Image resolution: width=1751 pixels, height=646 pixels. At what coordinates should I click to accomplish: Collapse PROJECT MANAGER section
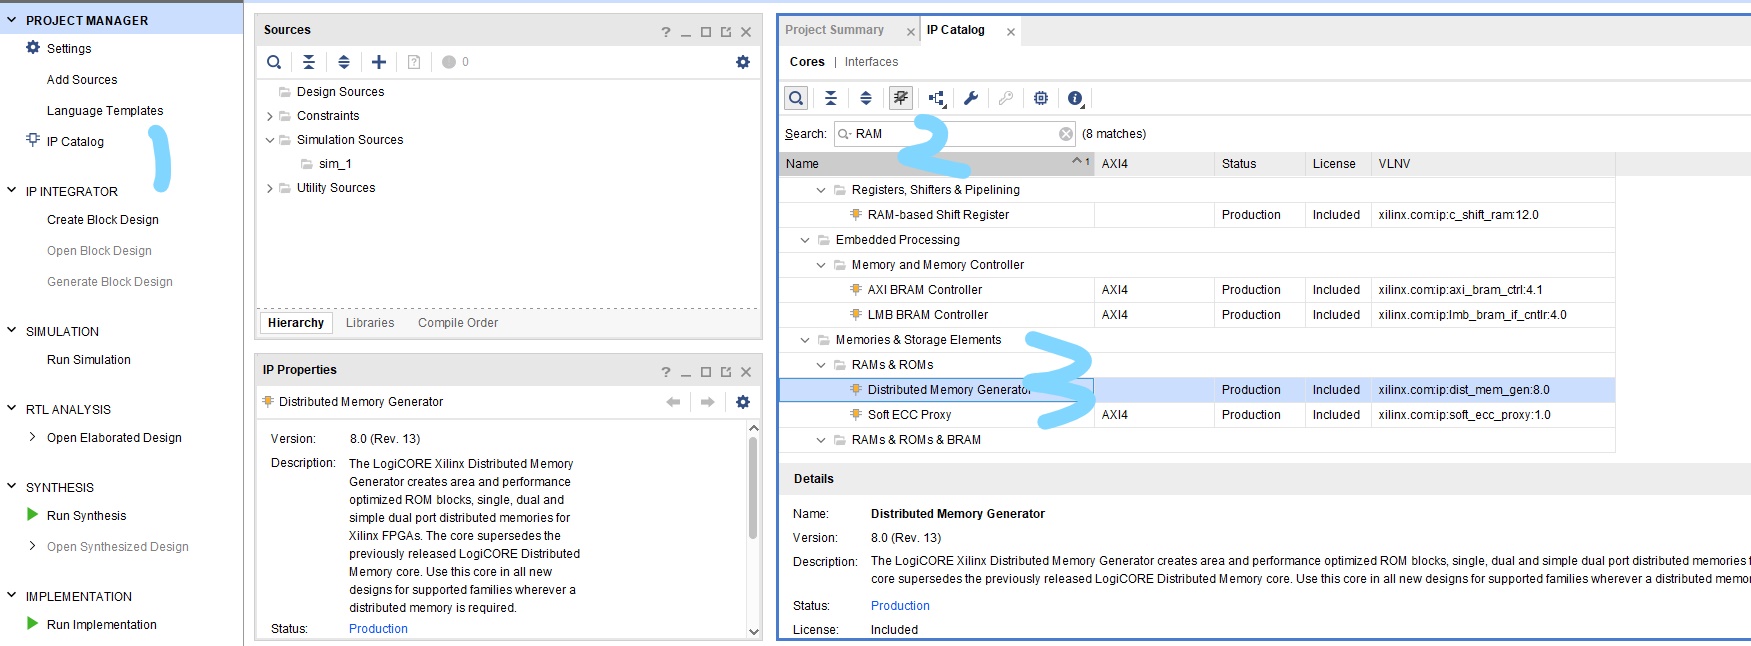point(12,20)
